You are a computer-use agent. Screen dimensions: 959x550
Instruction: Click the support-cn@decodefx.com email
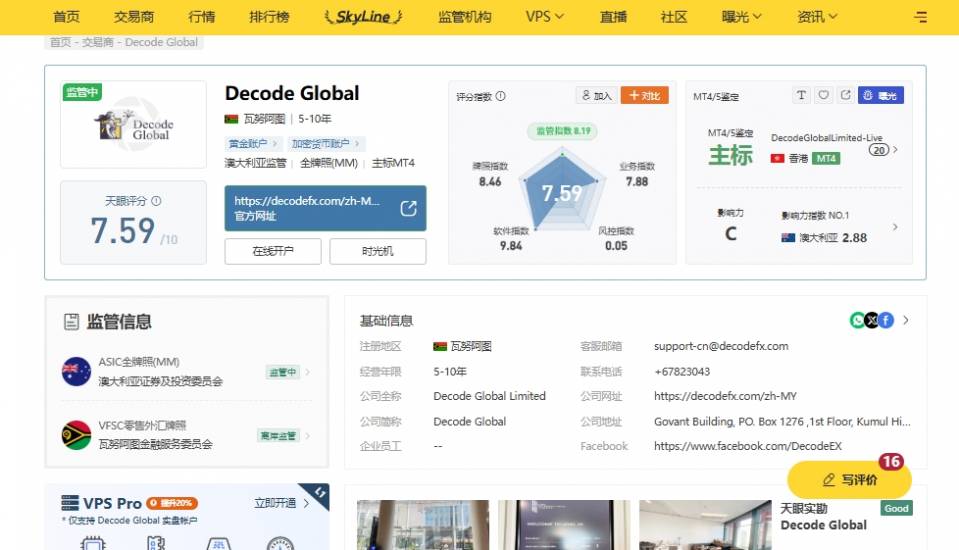[x=721, y=346]
